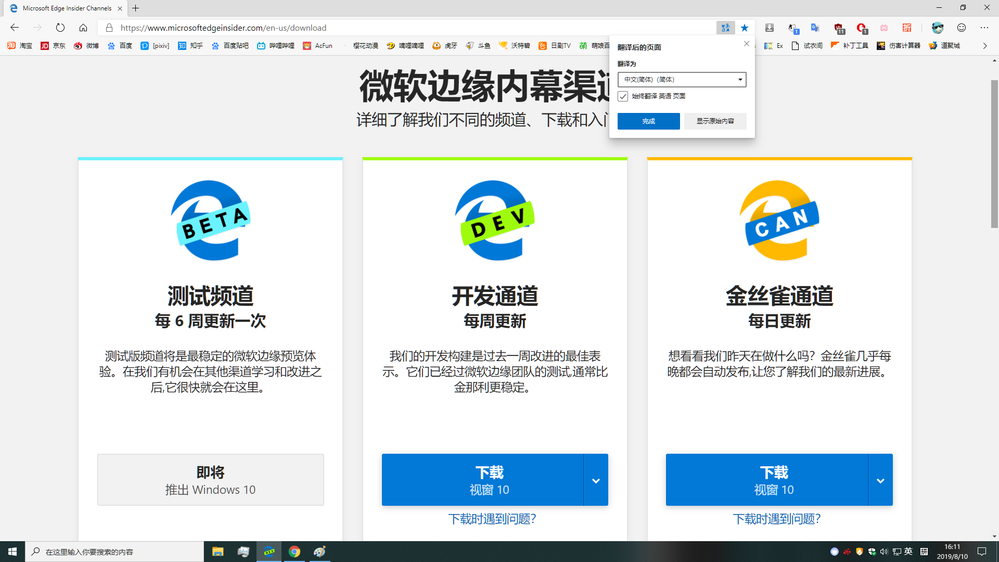Click the Windows taskbar search box
The height and width of the screenshot is (562, 999).
(115, 552)
